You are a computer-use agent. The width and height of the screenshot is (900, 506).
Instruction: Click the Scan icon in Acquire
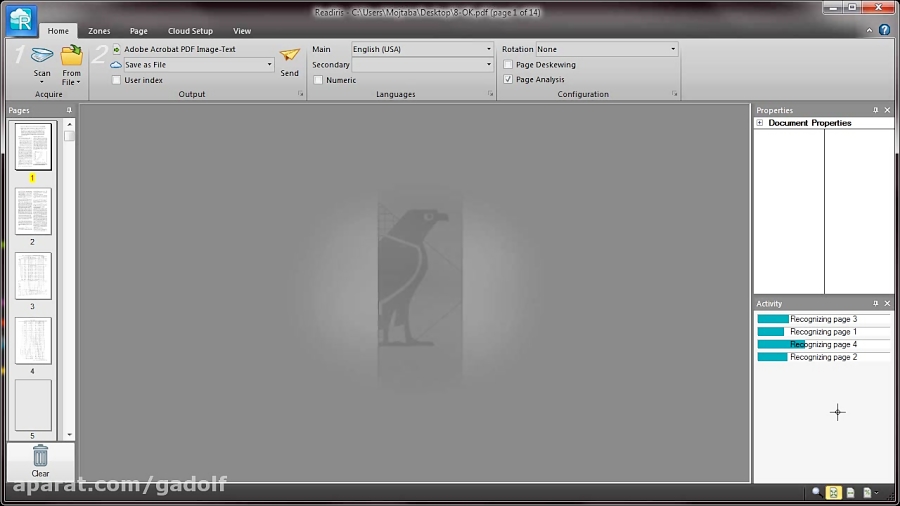pos(42,56)
